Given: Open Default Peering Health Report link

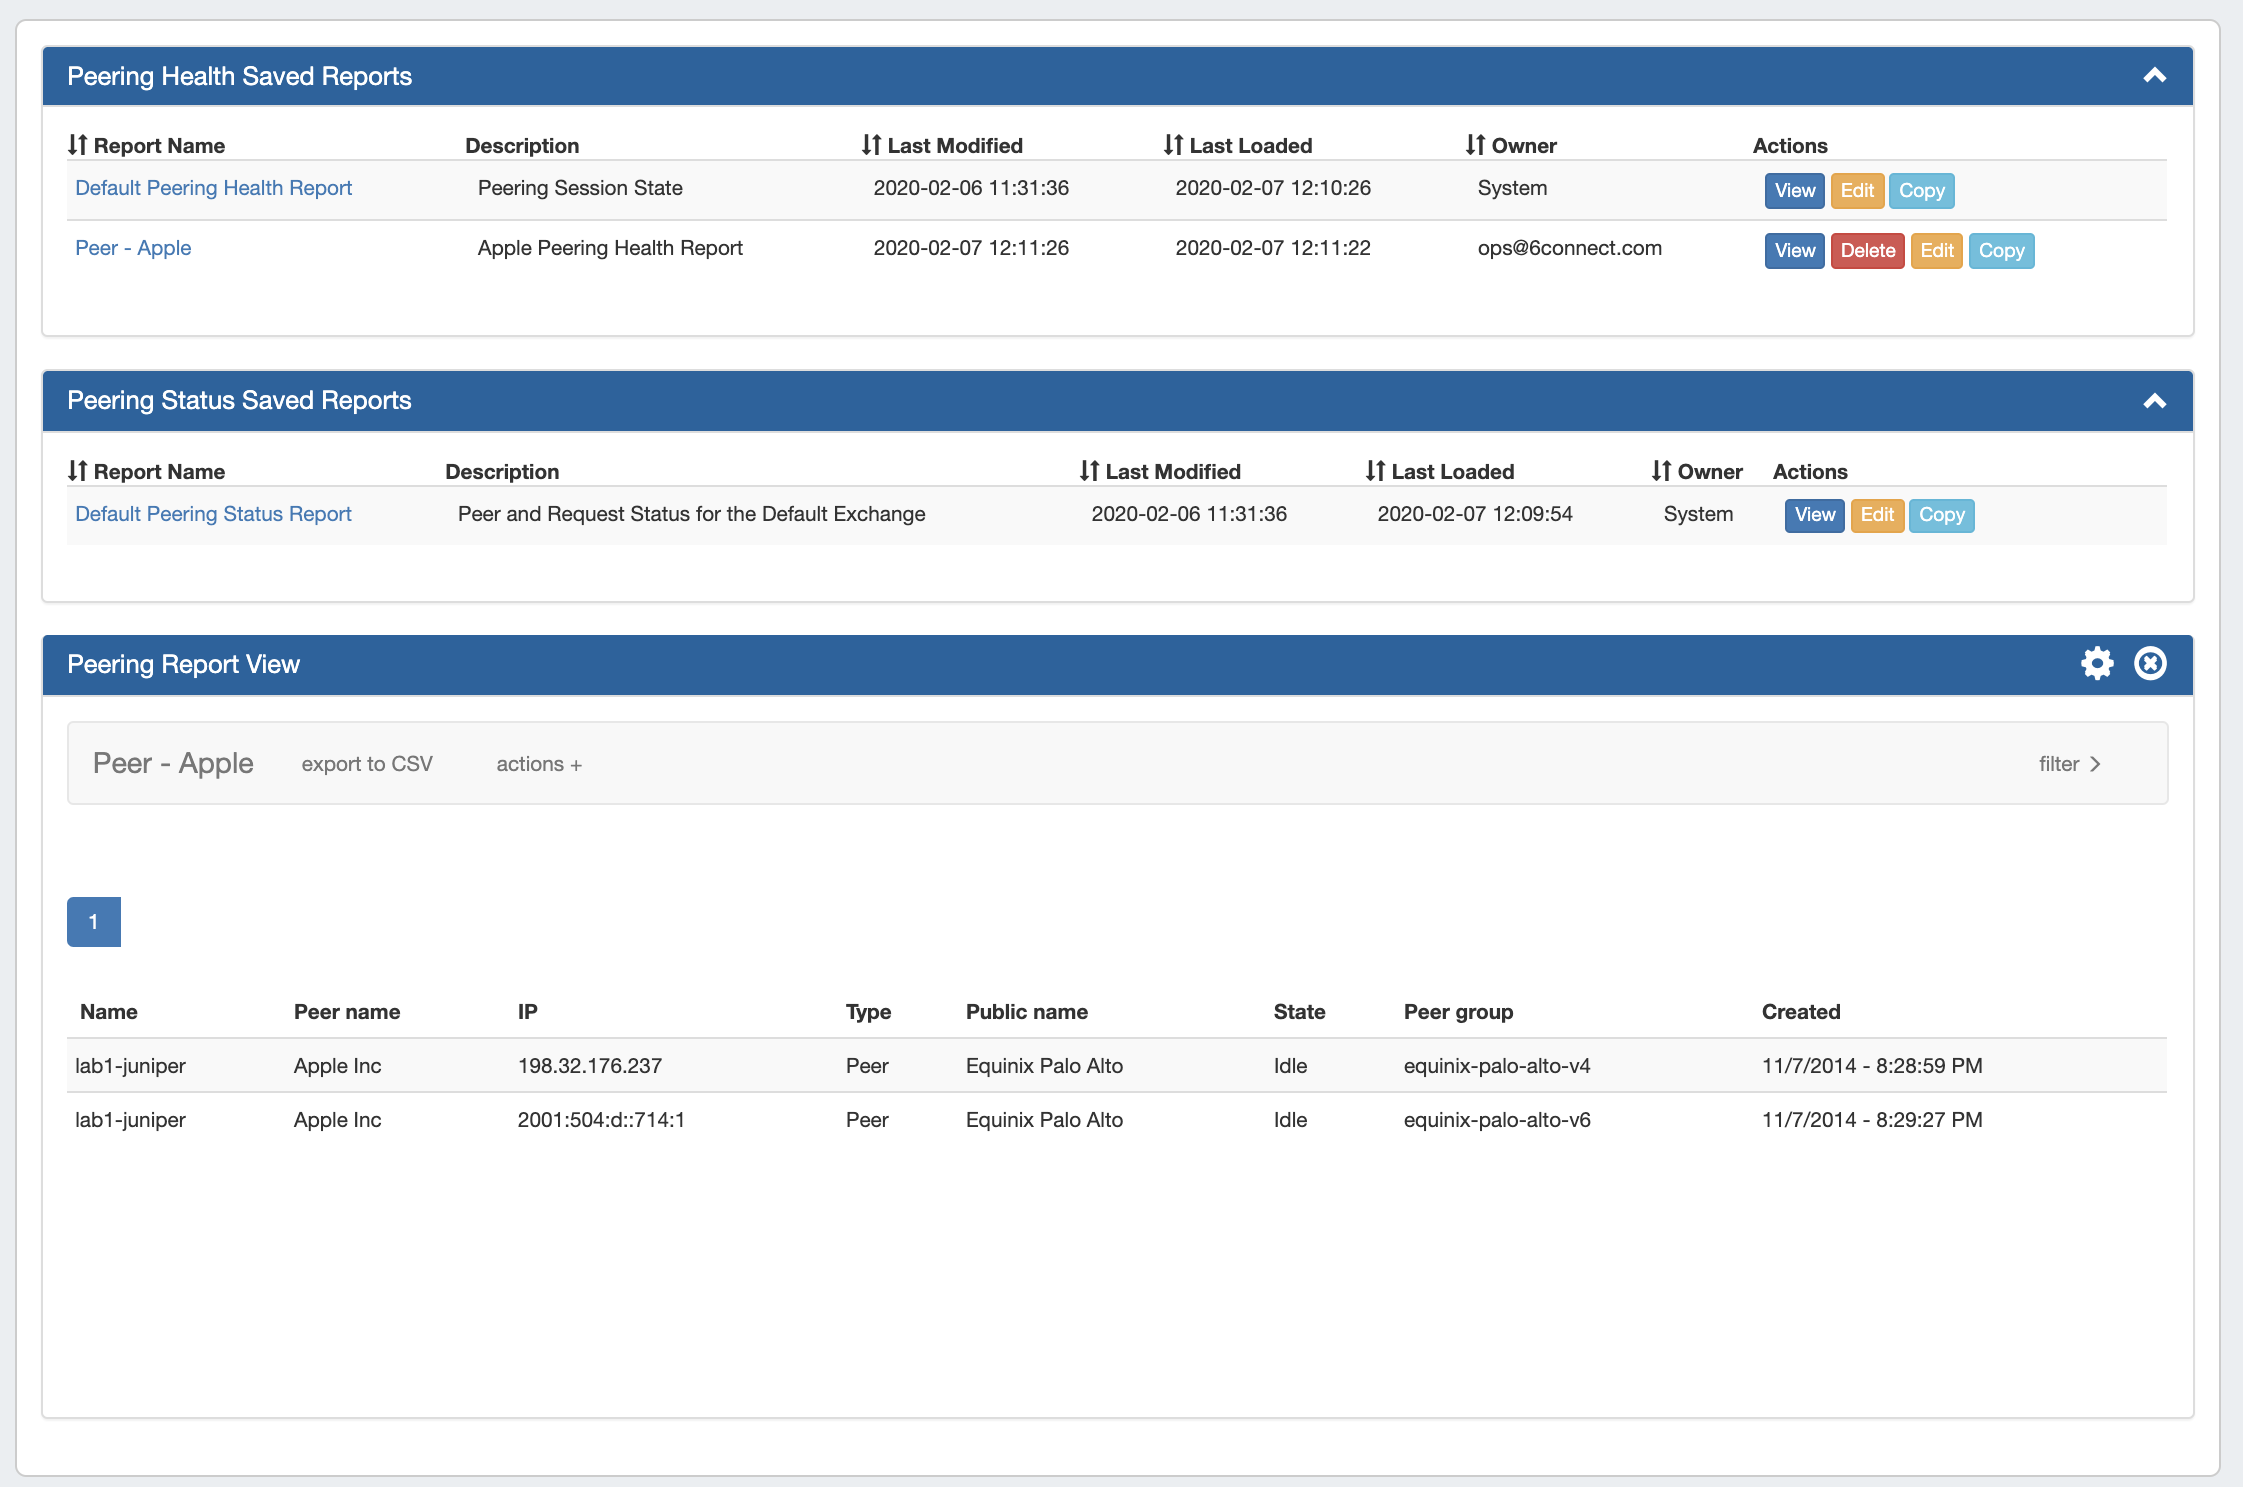Looking at the screenshot, I should point(213,188).
